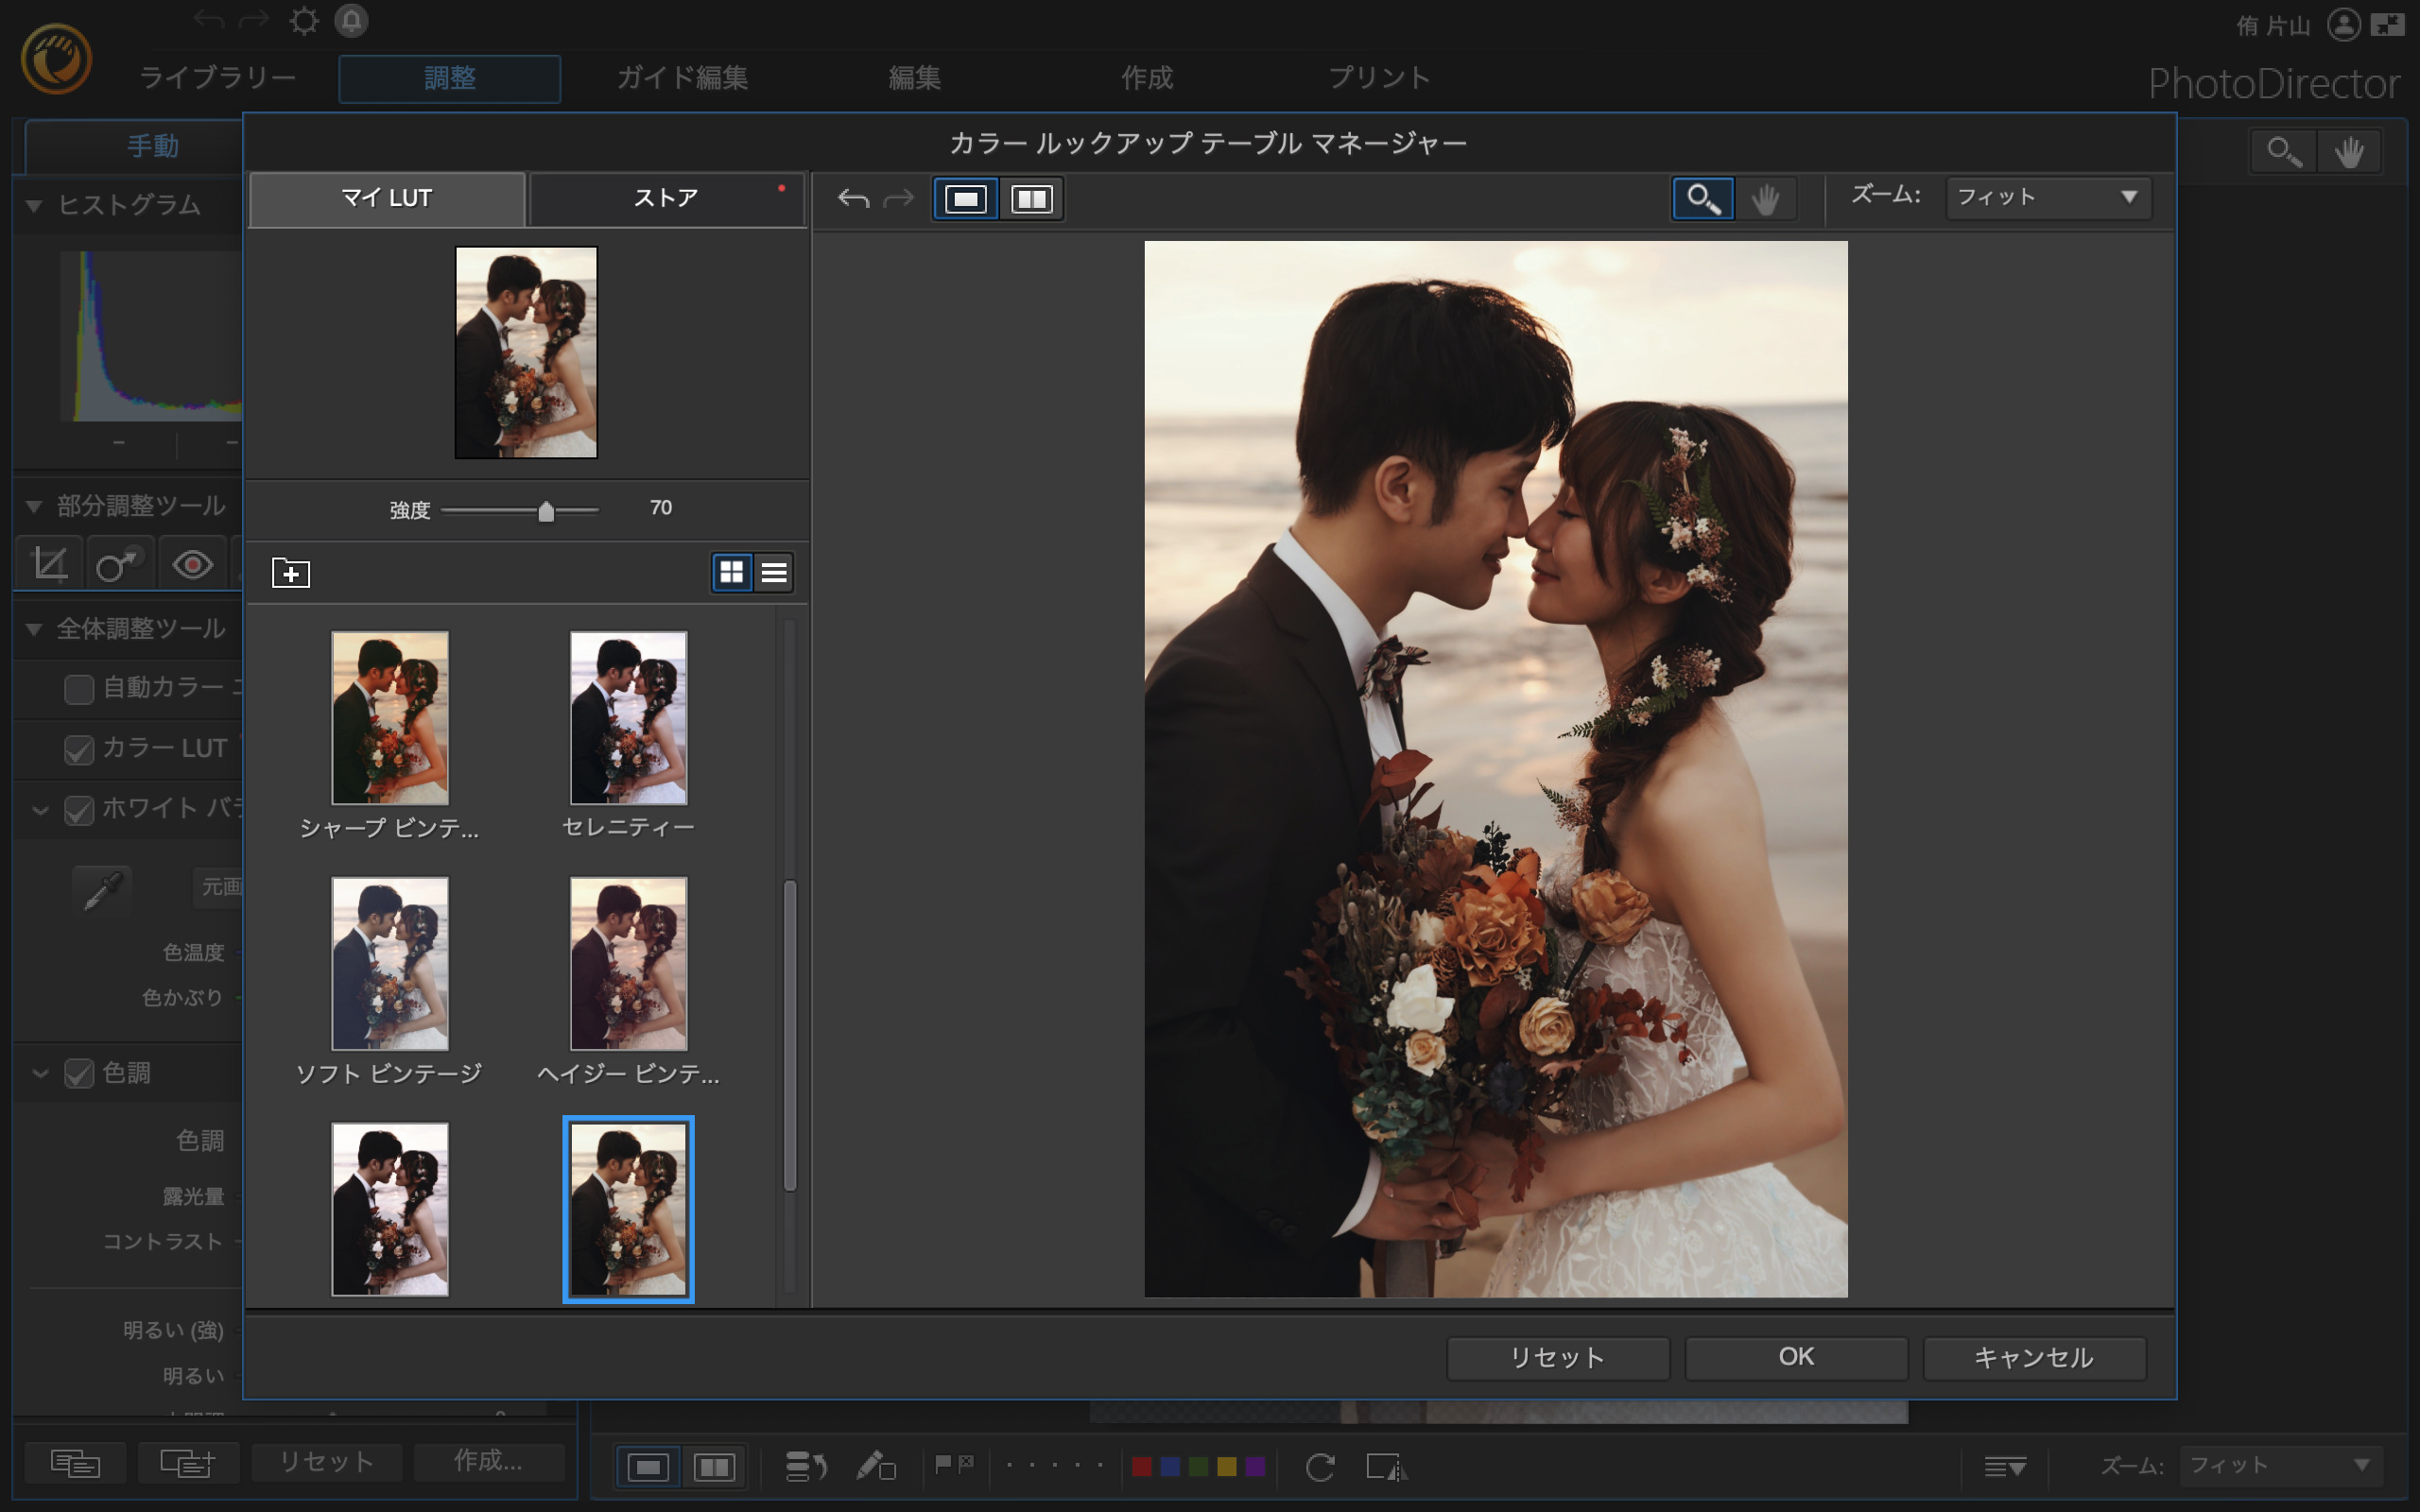Click the キャンセル button
This screenshot has width=2420, height=1512.
pos(2033,1357)
